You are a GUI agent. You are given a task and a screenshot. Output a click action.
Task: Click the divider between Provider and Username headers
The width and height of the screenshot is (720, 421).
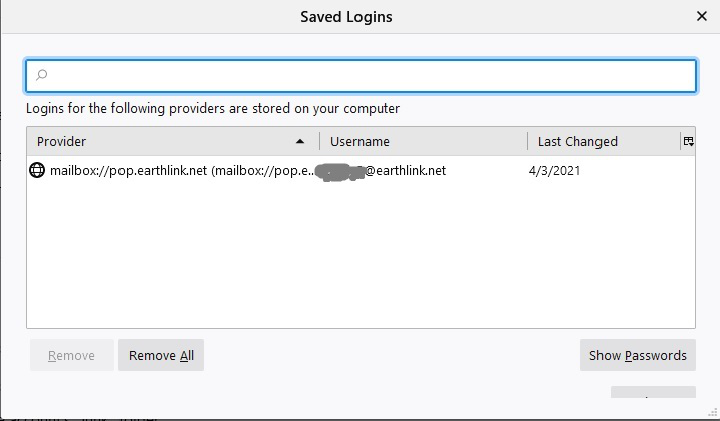pos(320,142)
